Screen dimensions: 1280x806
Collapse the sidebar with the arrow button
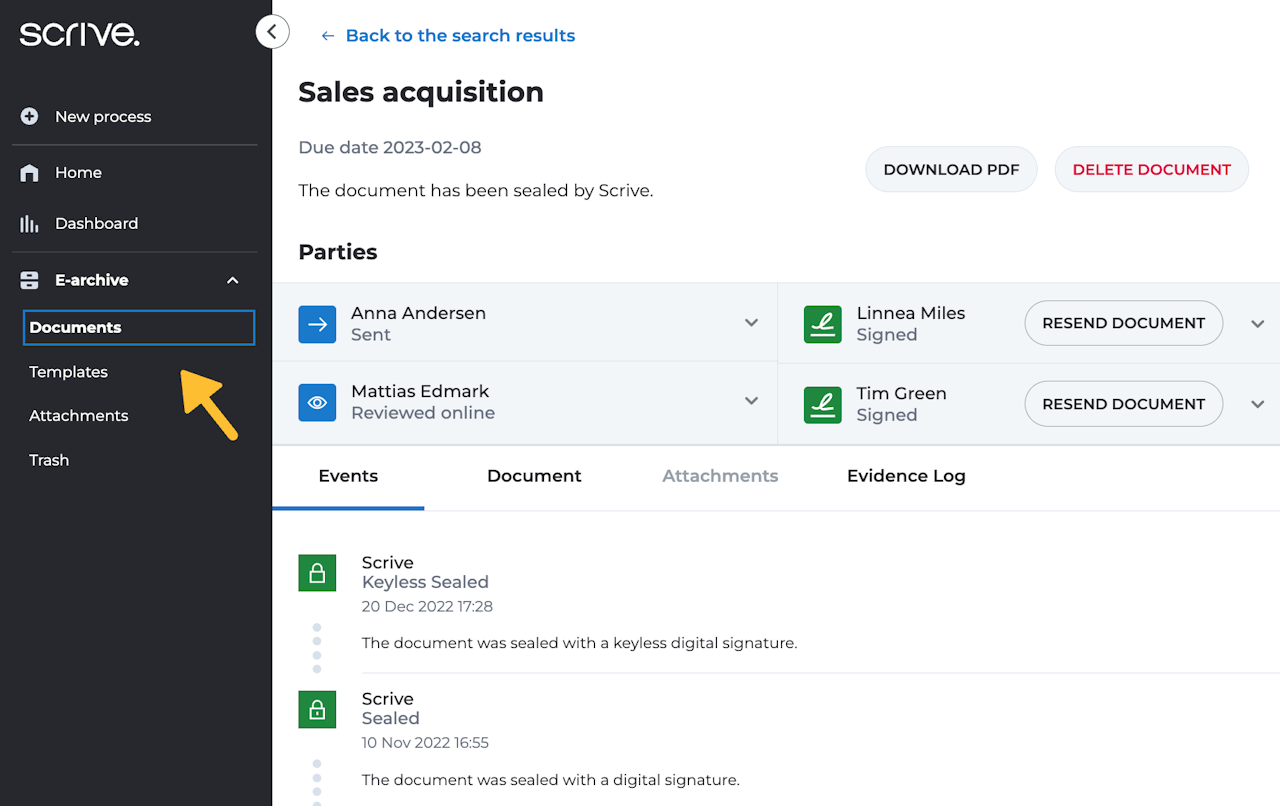(x=272, y=32)
